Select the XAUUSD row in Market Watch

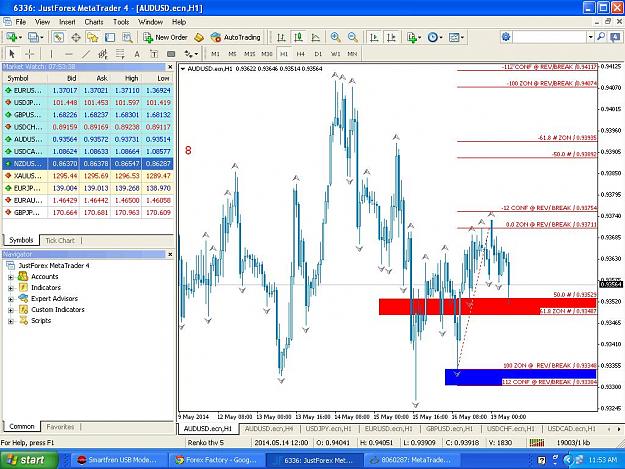click(x=88, y=176)
